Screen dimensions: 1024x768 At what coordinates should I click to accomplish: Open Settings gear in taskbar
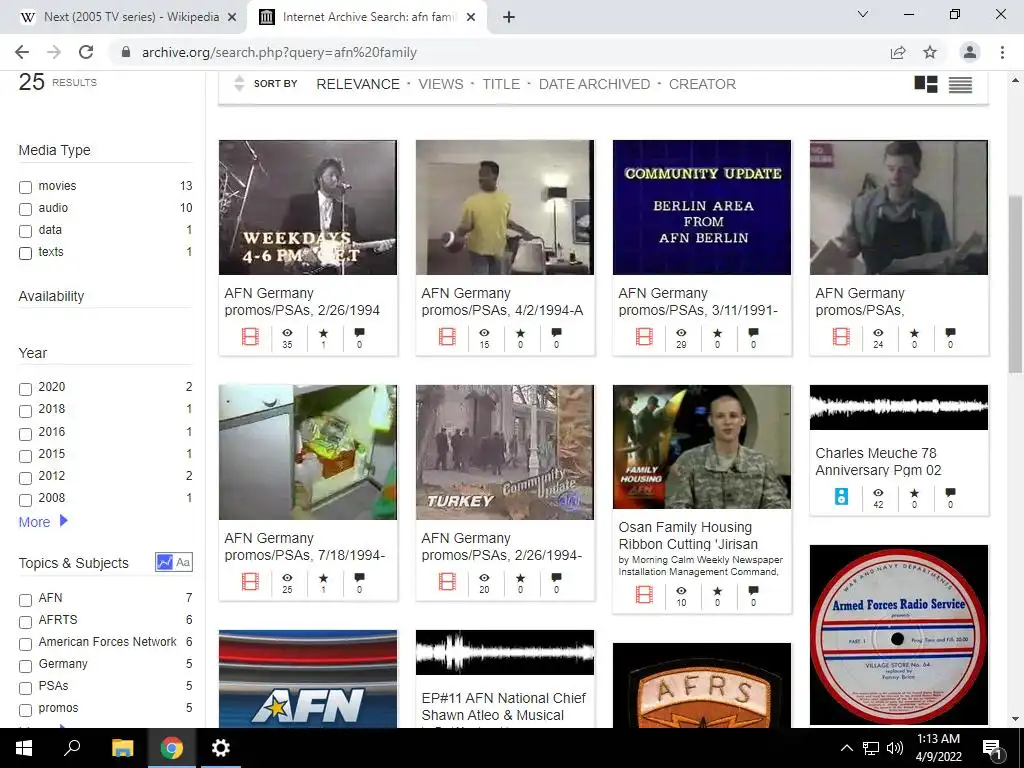pyautogui.click(x=221, y=748)
